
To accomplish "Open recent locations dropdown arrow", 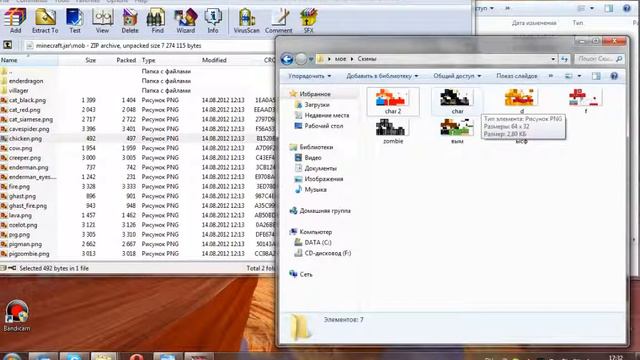I will [311, 59].
